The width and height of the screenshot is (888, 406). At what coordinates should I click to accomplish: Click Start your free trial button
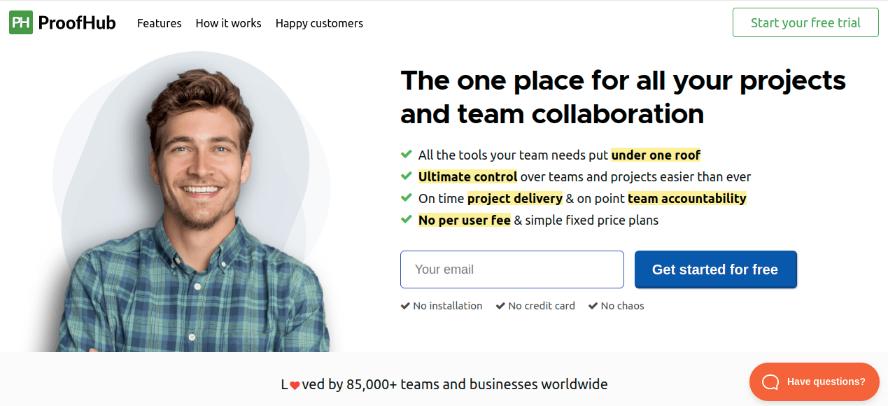[x=805, y=23]
